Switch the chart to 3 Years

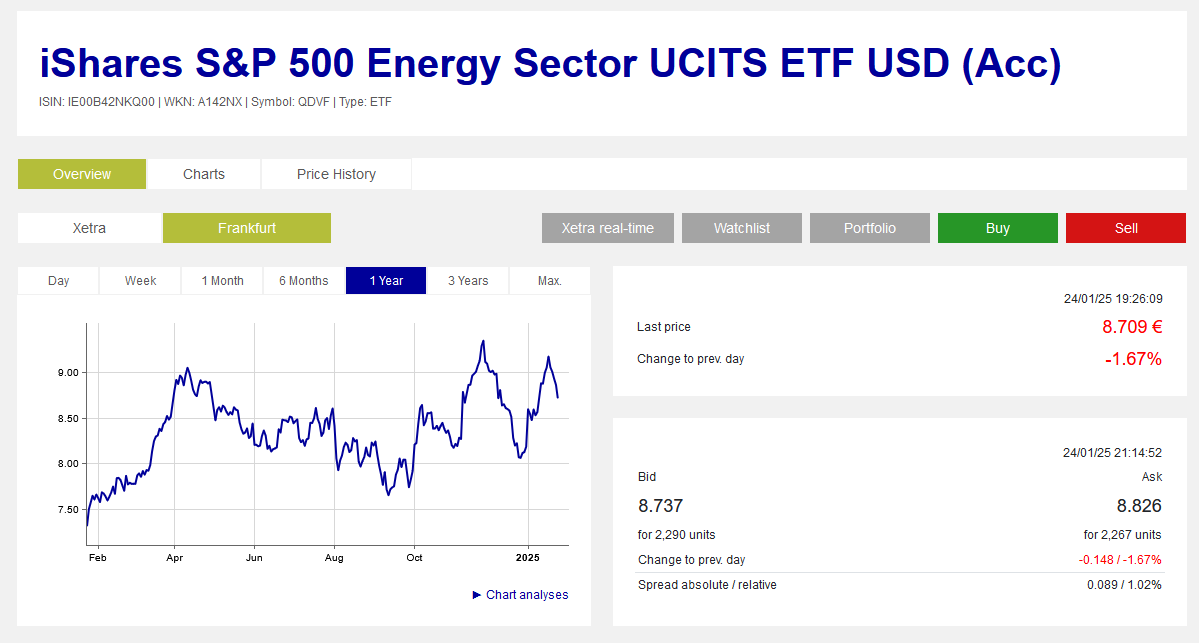[x=468, y=281]
